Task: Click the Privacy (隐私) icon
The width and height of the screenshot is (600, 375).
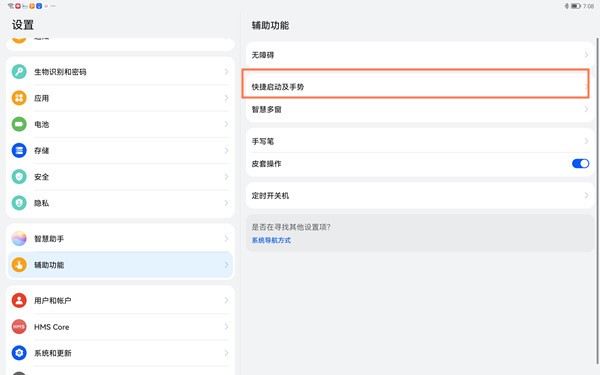Action: 19,203
